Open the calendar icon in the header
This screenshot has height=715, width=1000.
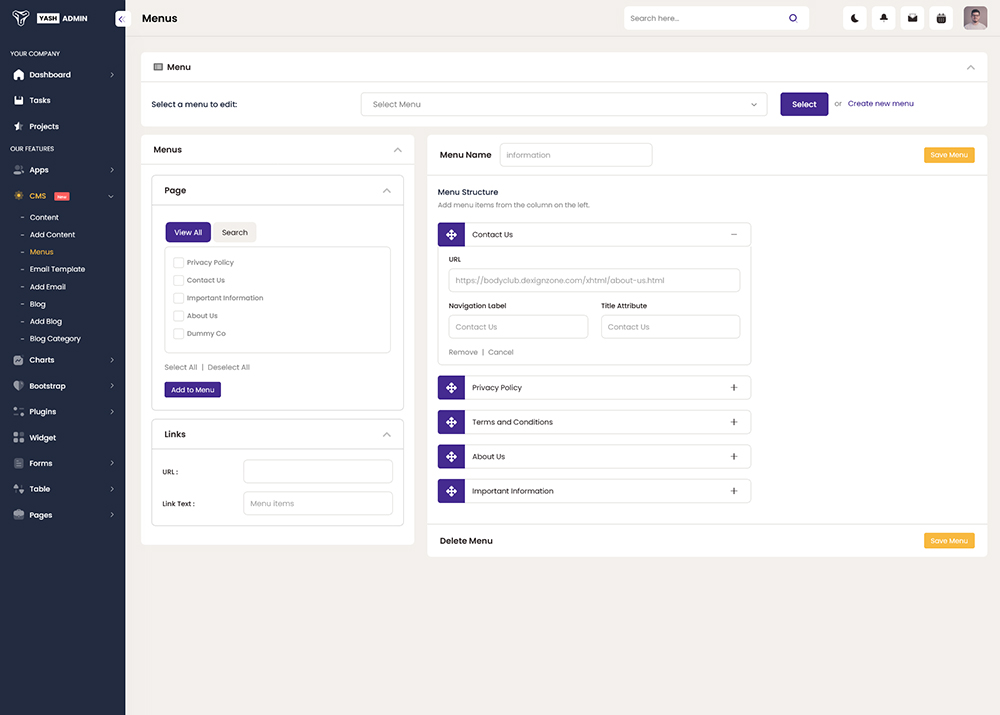tap(941, 18)
